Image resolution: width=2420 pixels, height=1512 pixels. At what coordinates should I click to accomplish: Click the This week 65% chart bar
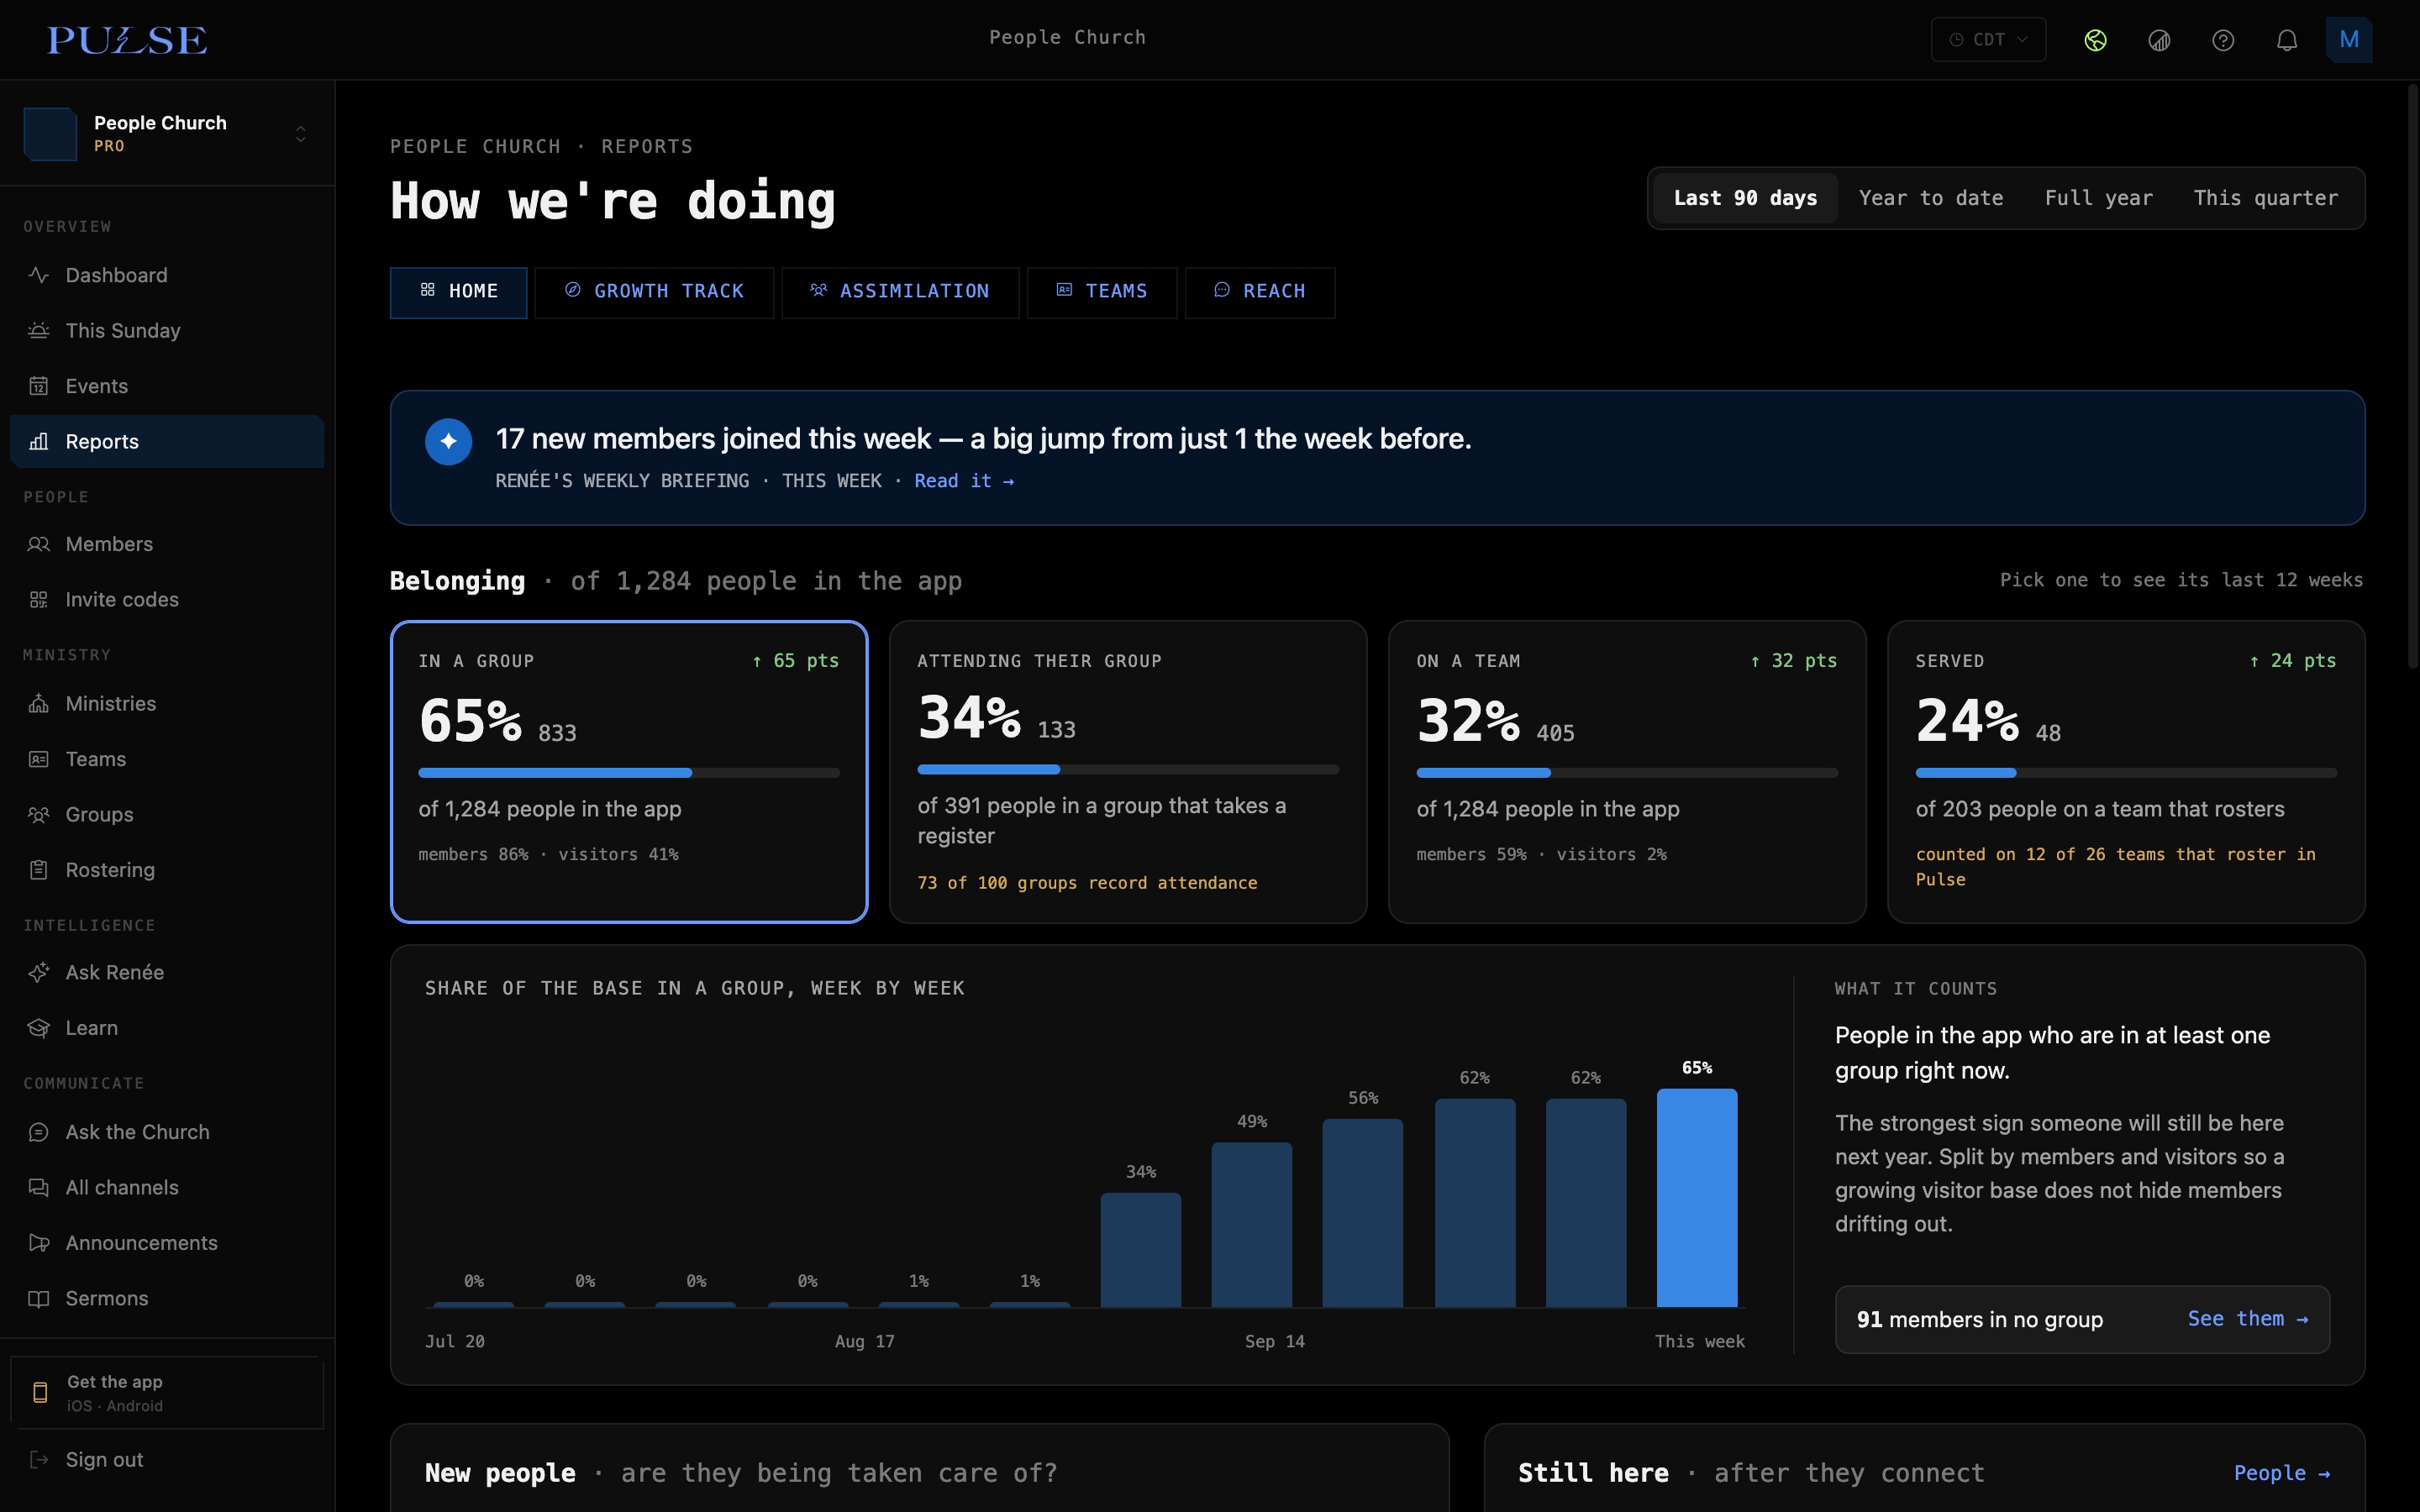click(x=1697, y=1197)
